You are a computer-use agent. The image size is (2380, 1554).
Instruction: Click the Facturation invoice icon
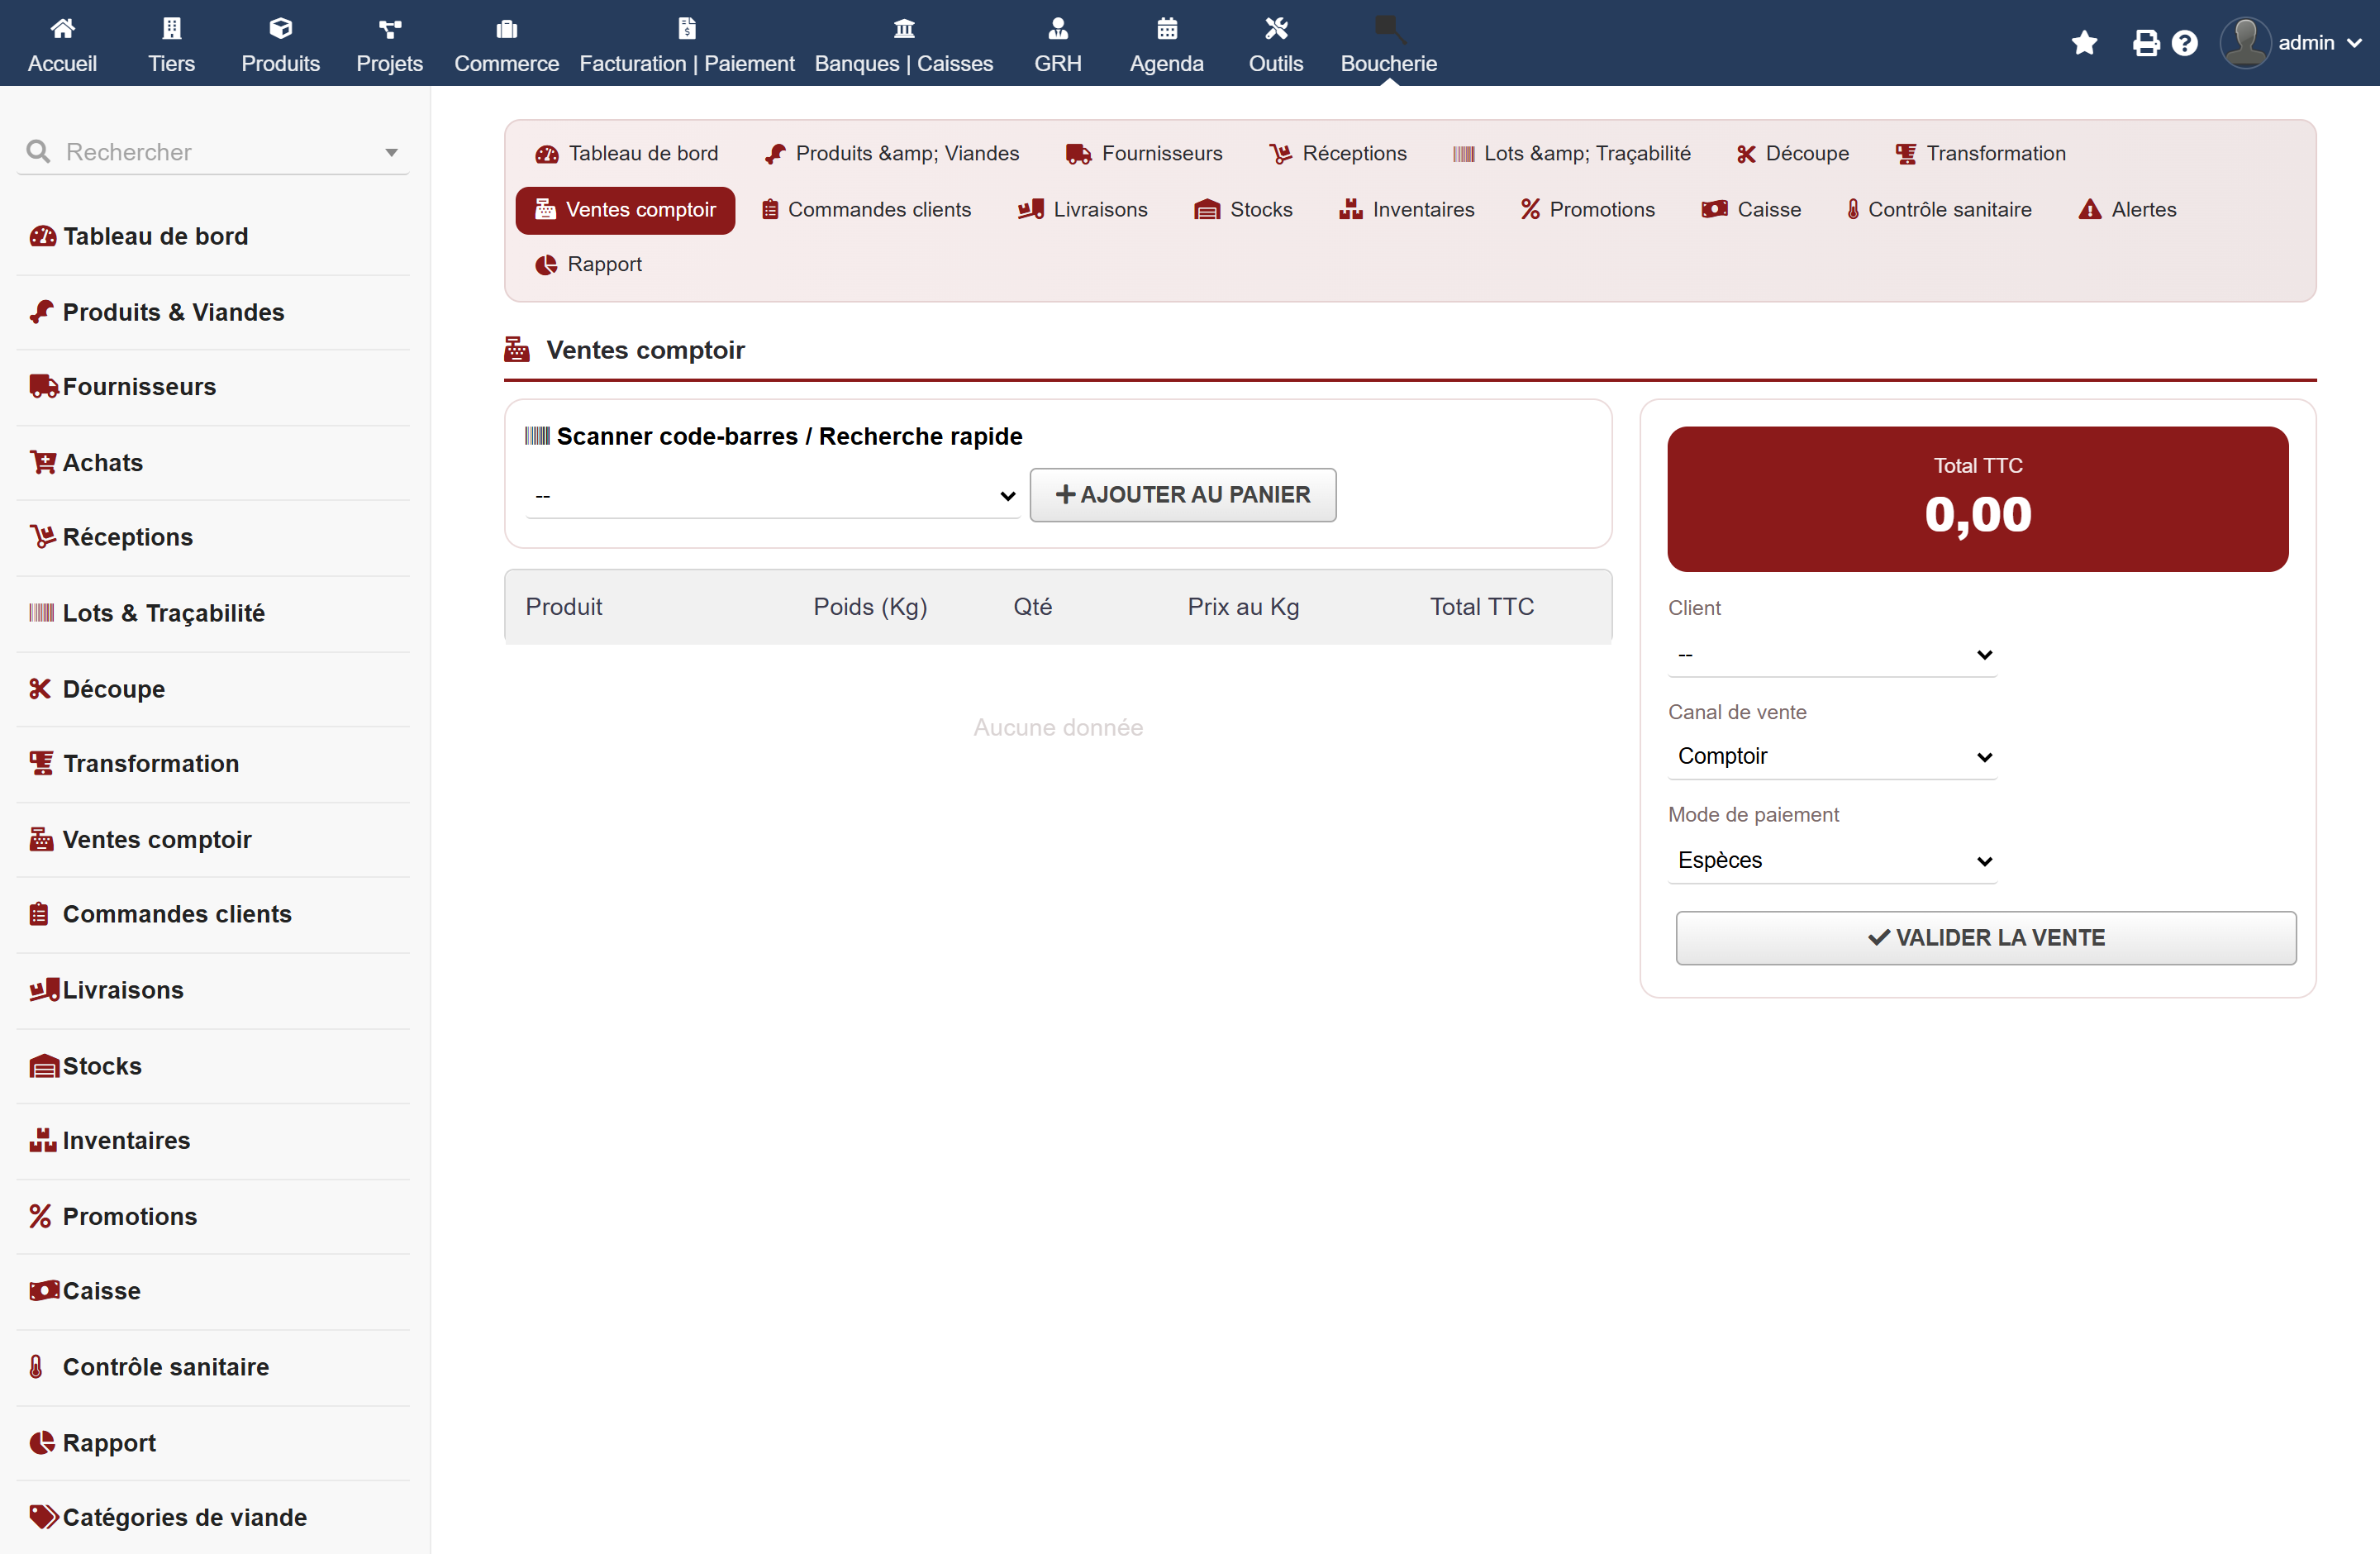[687, 28]
